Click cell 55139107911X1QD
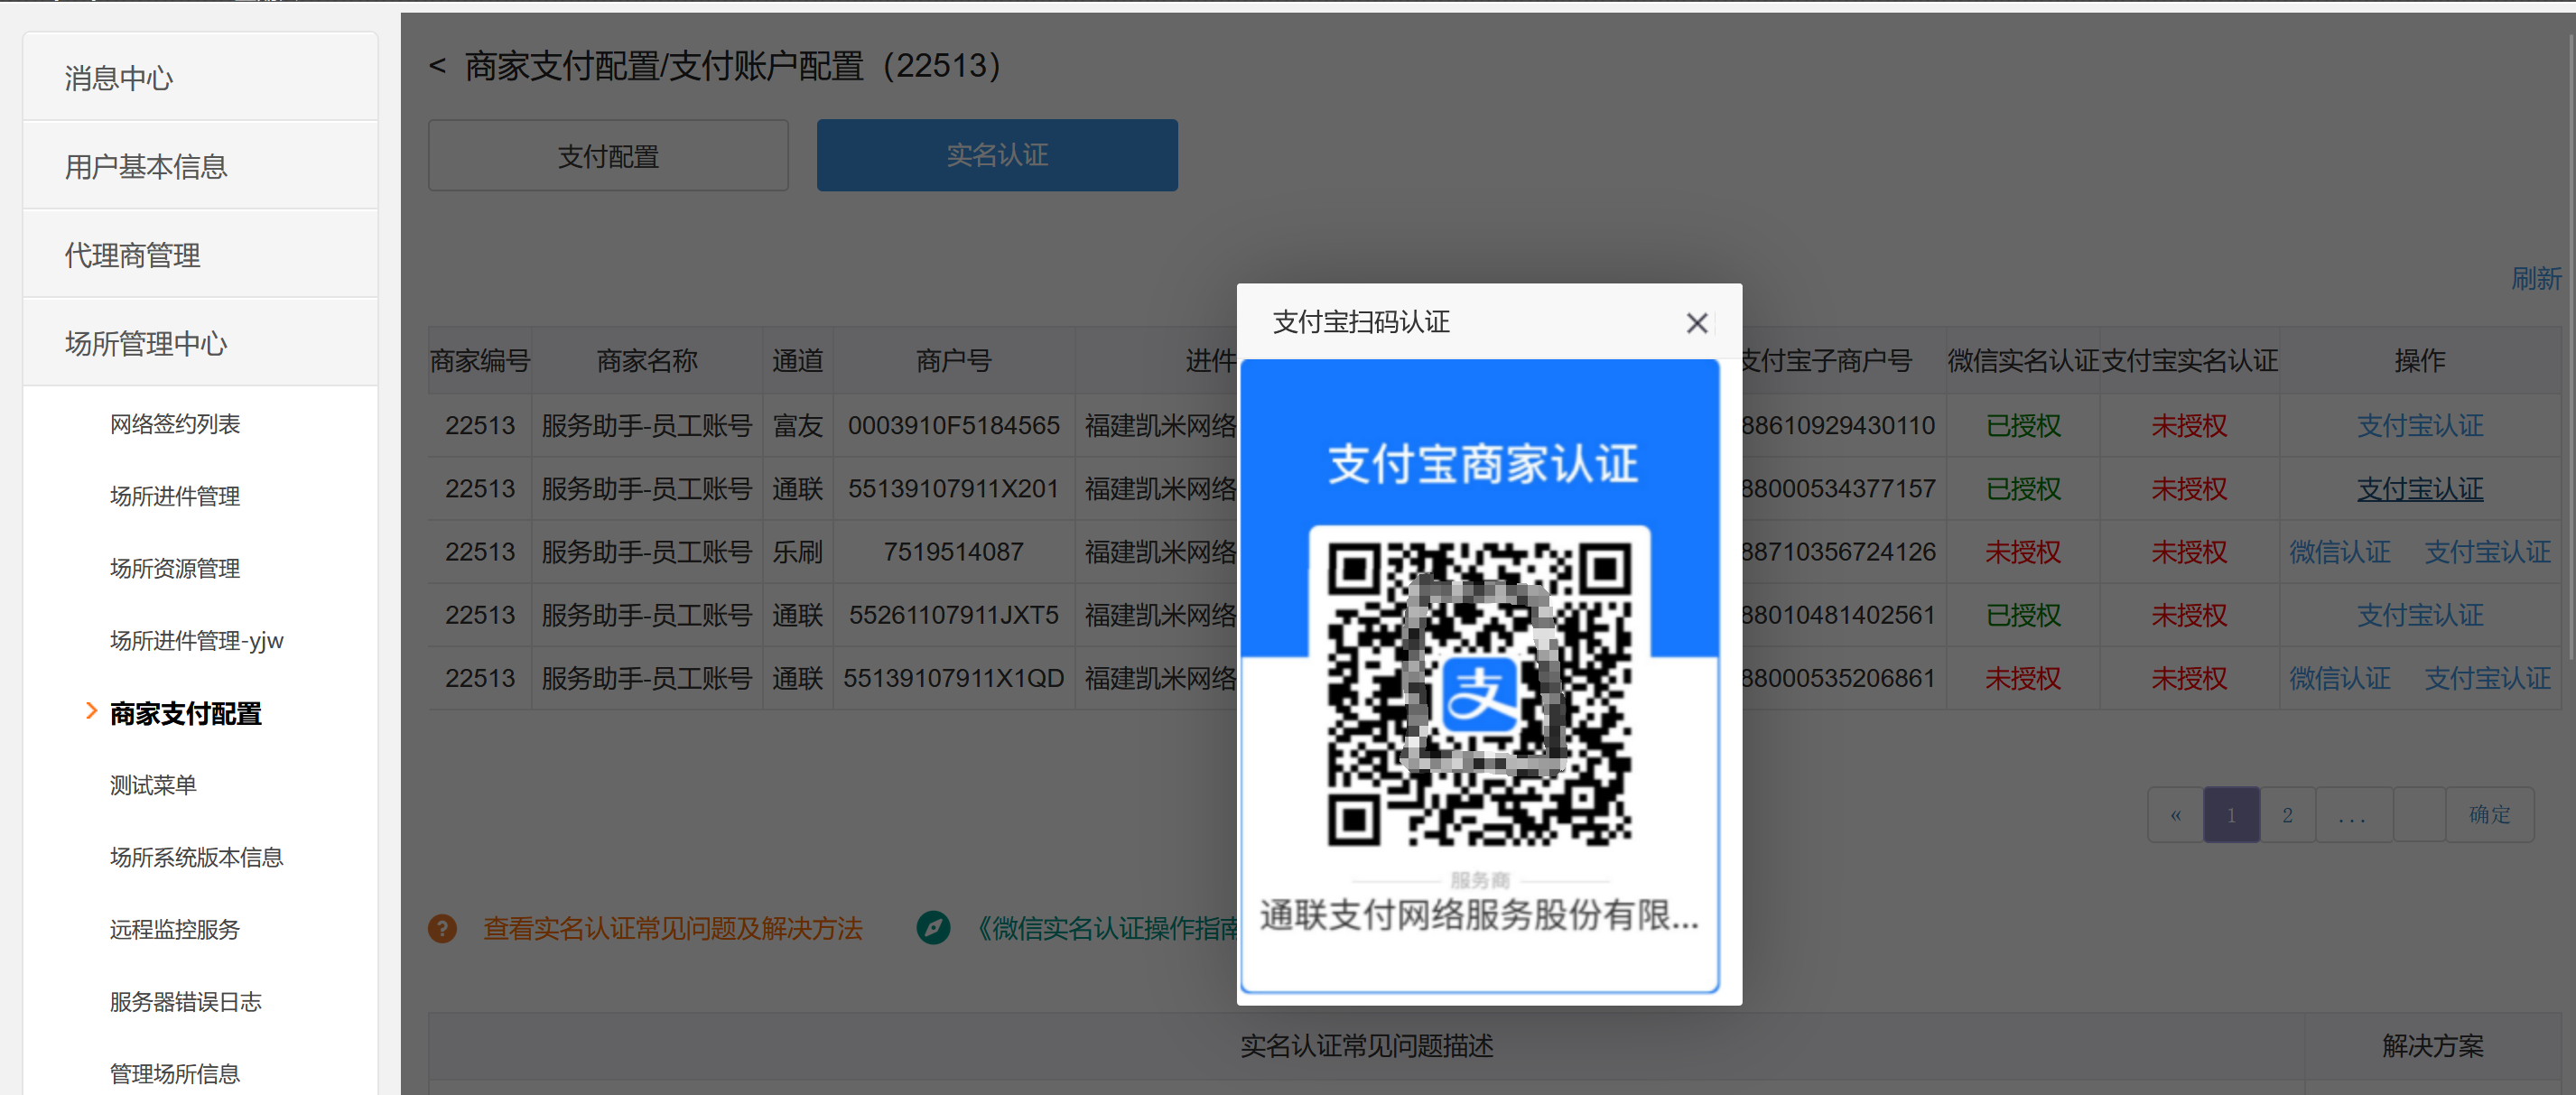Screen dimensions: 2576x1095 point(953,678)
